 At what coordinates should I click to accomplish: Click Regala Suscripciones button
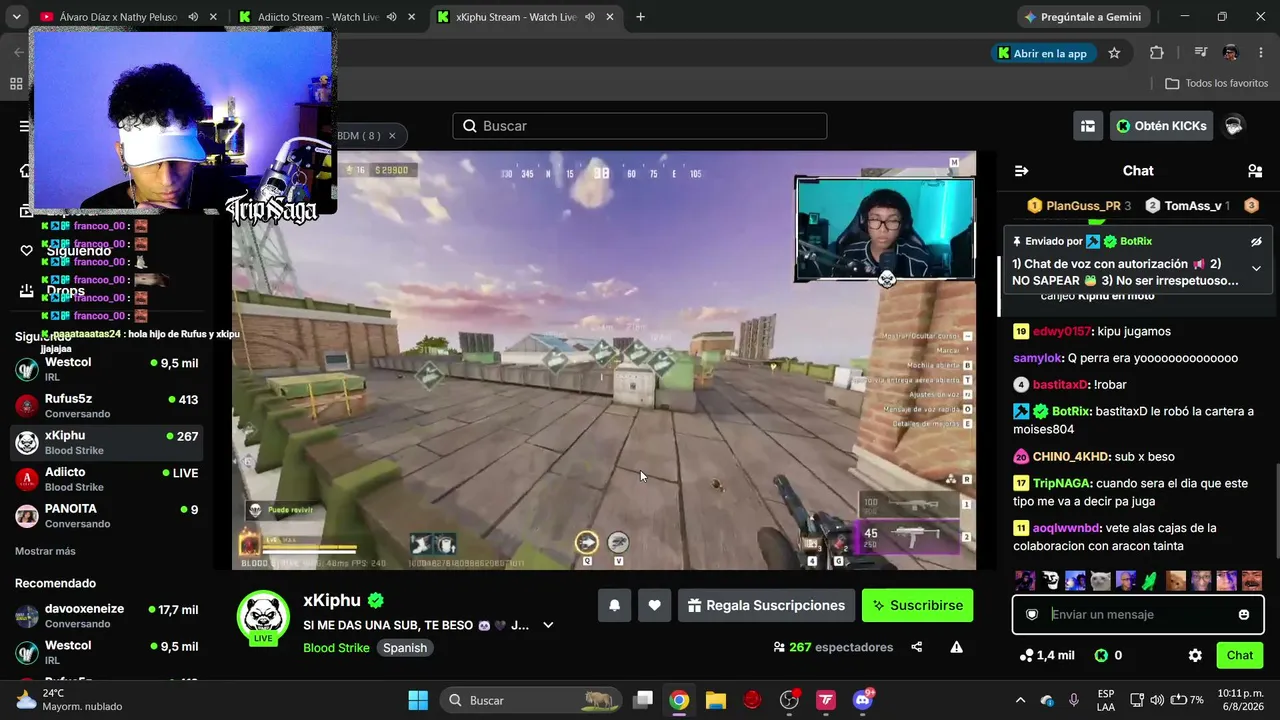(766, 605)
